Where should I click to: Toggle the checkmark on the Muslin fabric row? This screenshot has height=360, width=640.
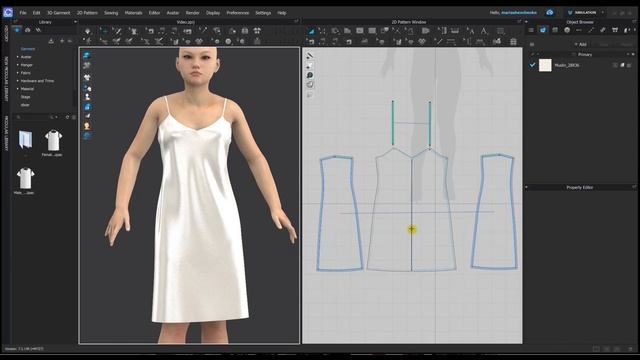click(x=532, y=65)
